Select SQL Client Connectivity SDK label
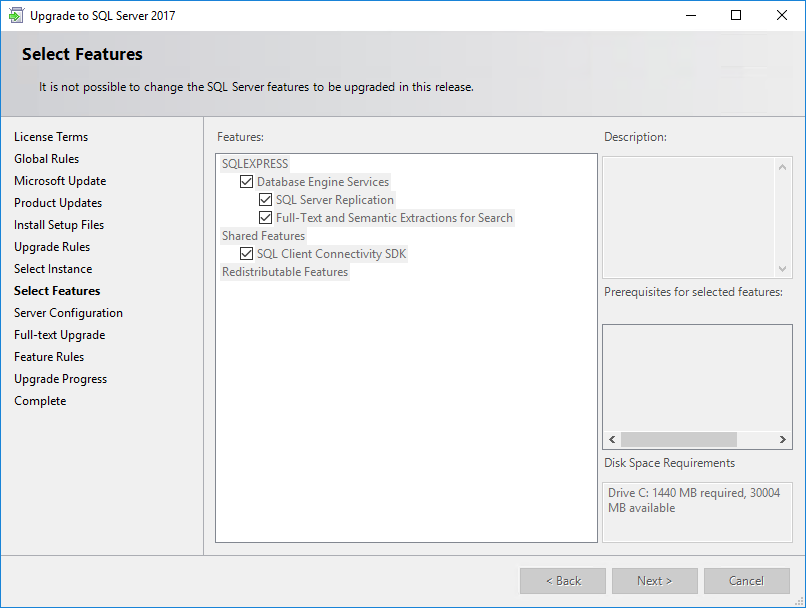The height and width of the screenshot is (608, 806). (x=332, y=253)
